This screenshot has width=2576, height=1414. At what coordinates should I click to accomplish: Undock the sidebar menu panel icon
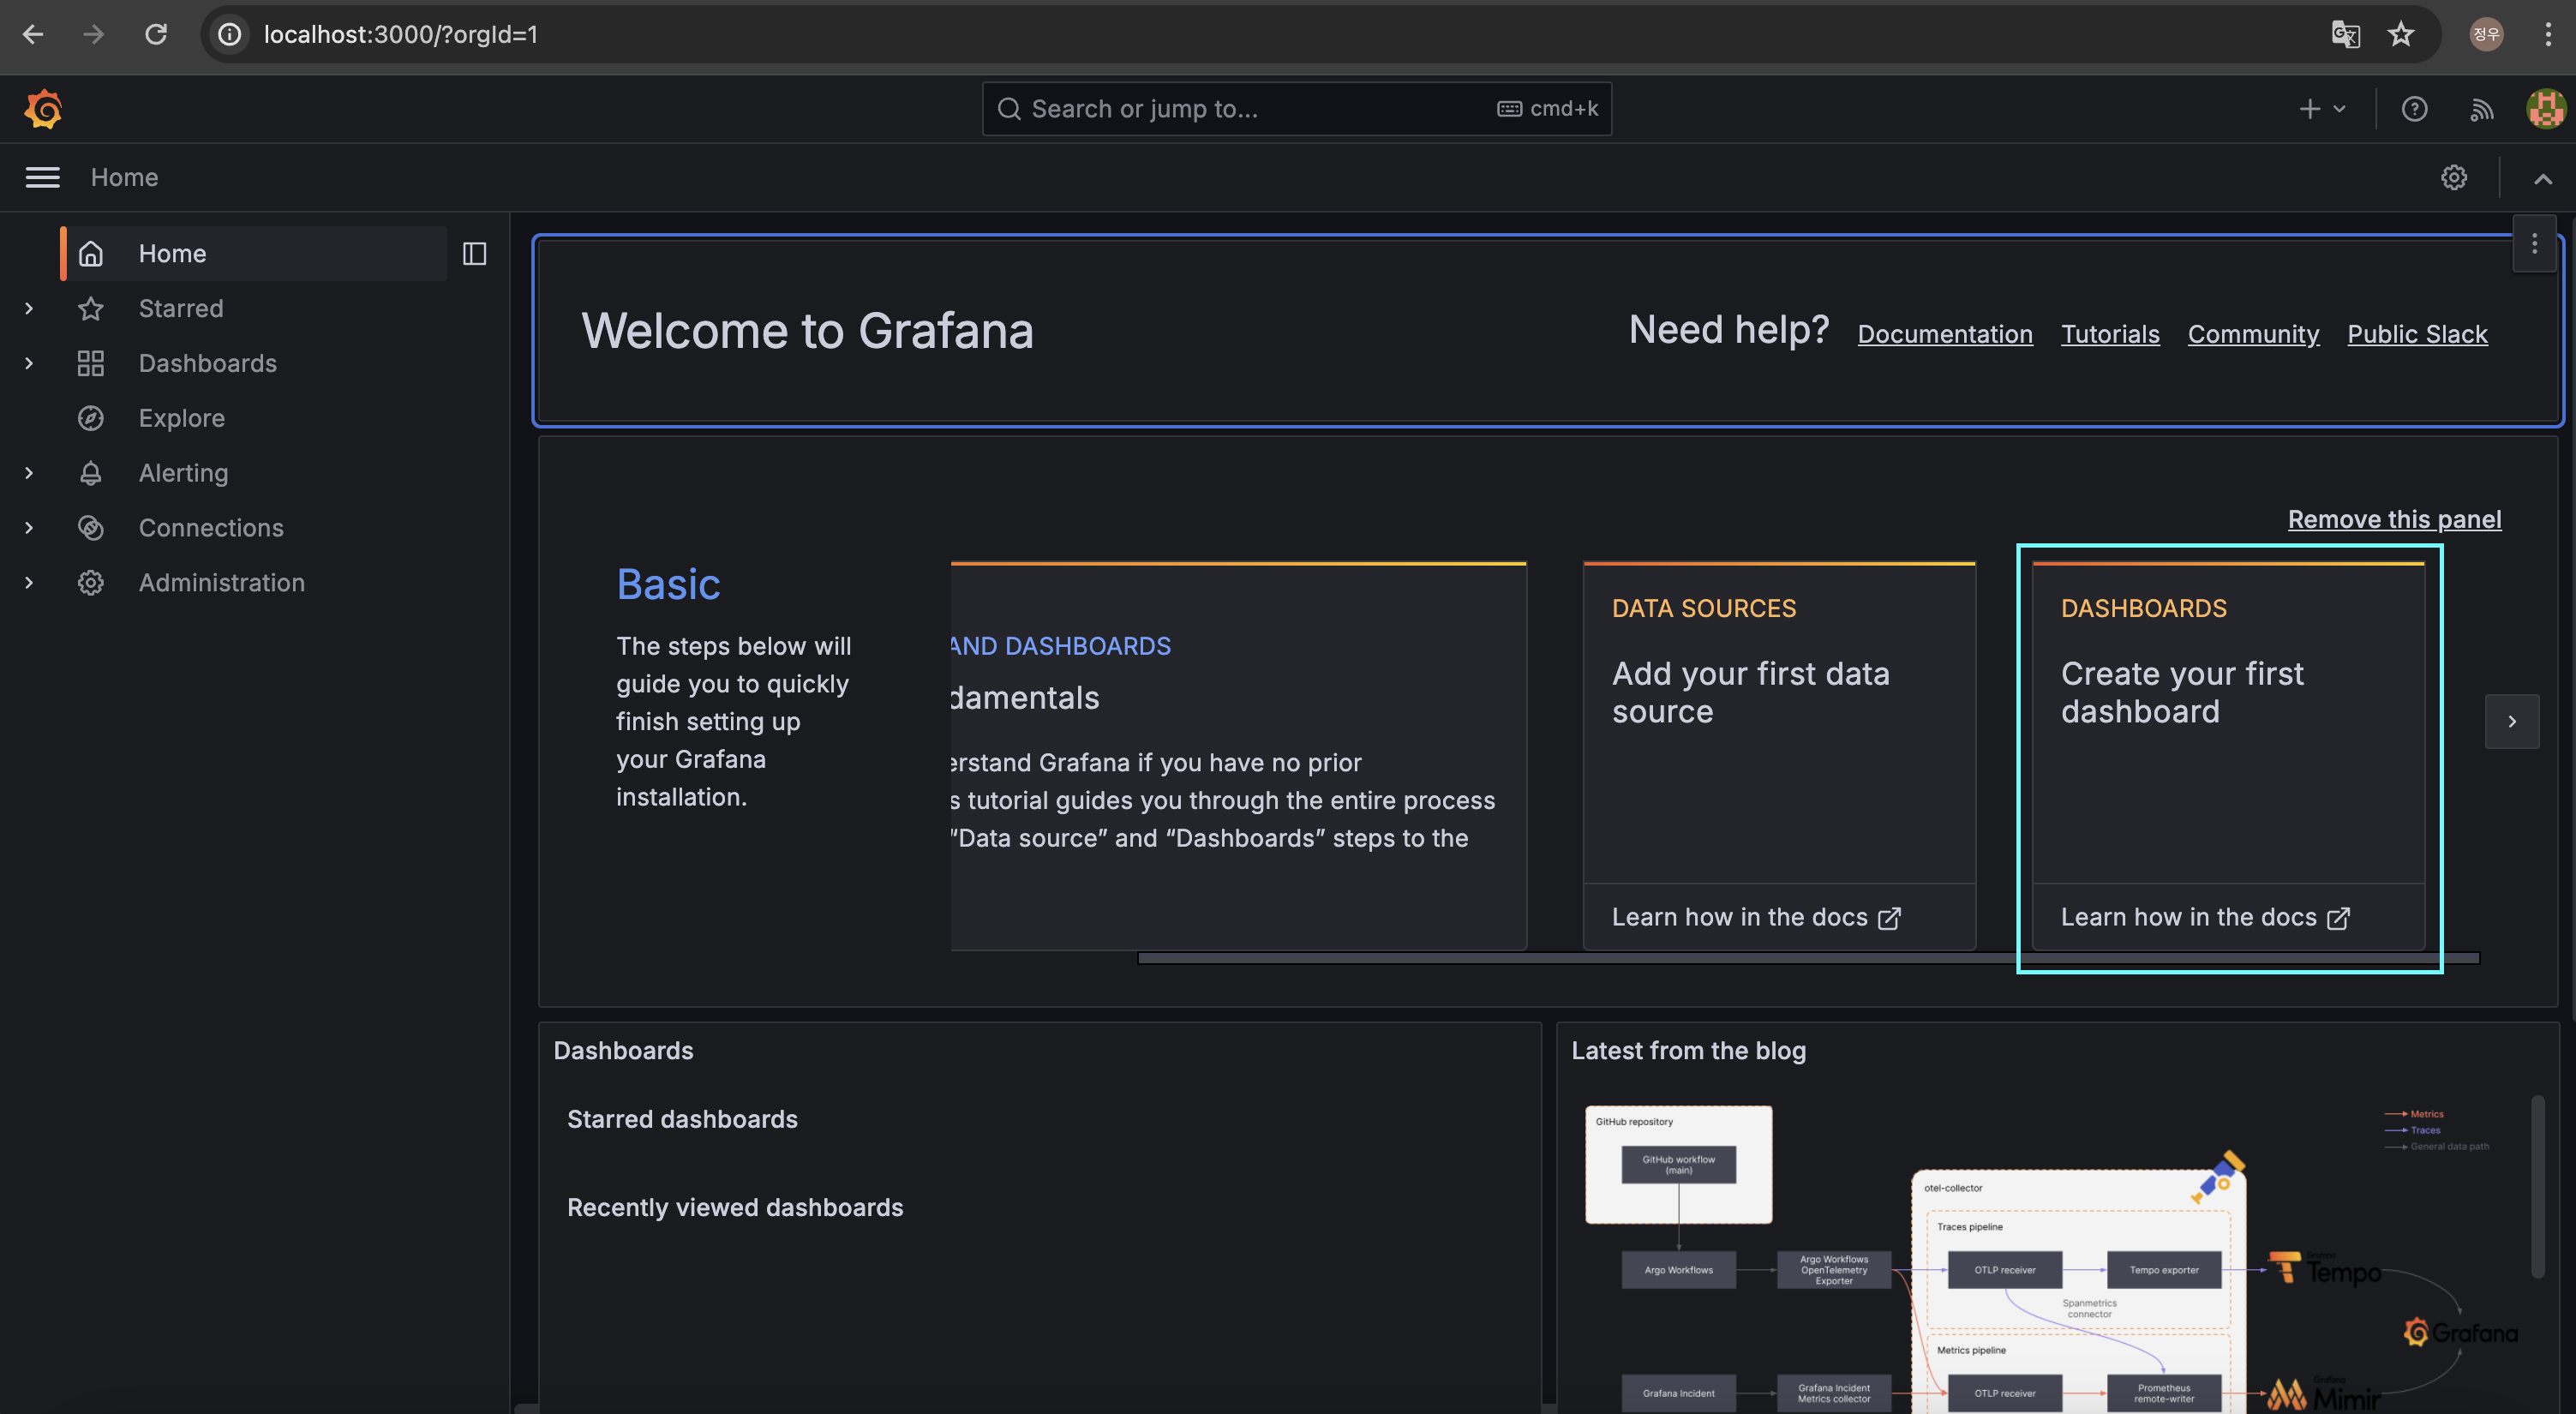coord(475,254)
